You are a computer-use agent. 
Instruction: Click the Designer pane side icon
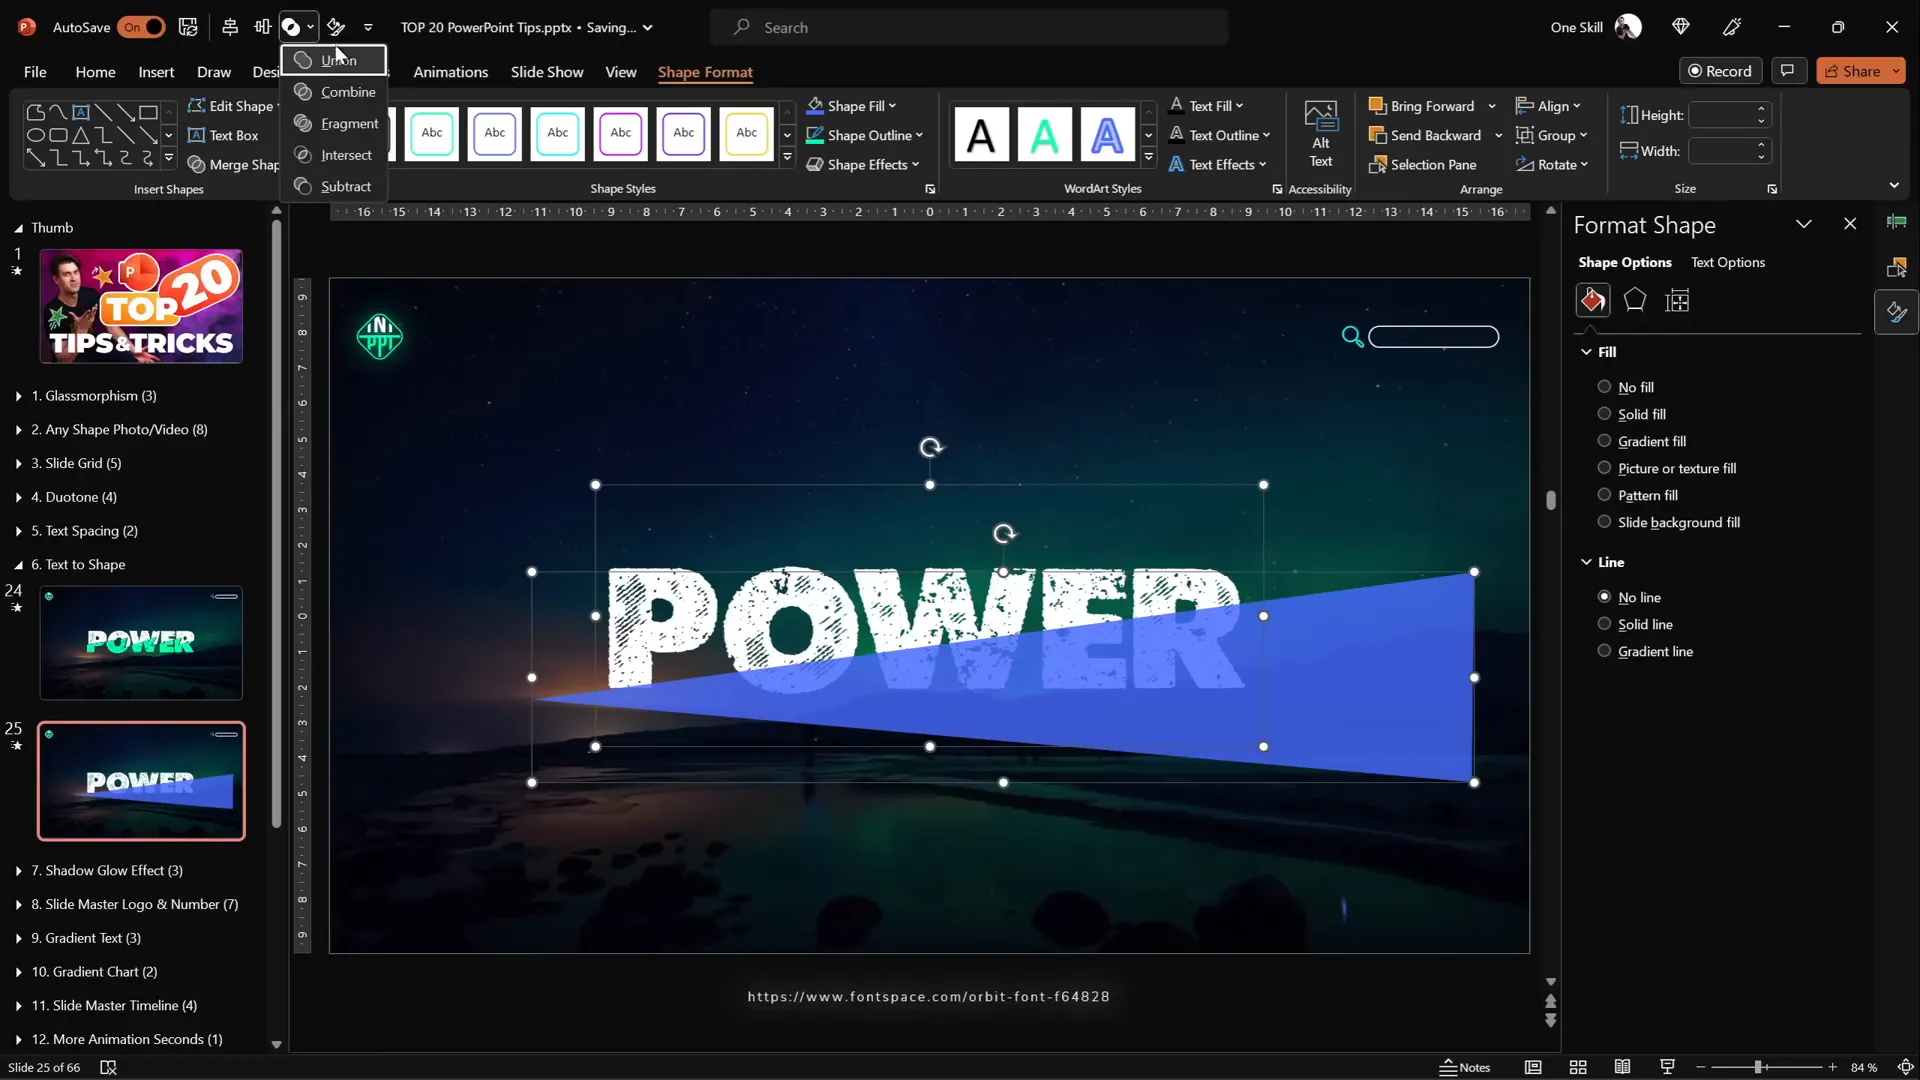pyautogui.click(x=1896, y=312)
